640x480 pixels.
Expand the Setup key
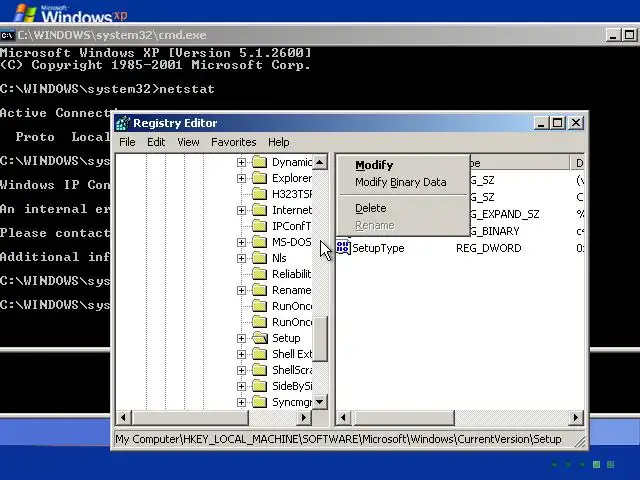(x=241, y=338)
